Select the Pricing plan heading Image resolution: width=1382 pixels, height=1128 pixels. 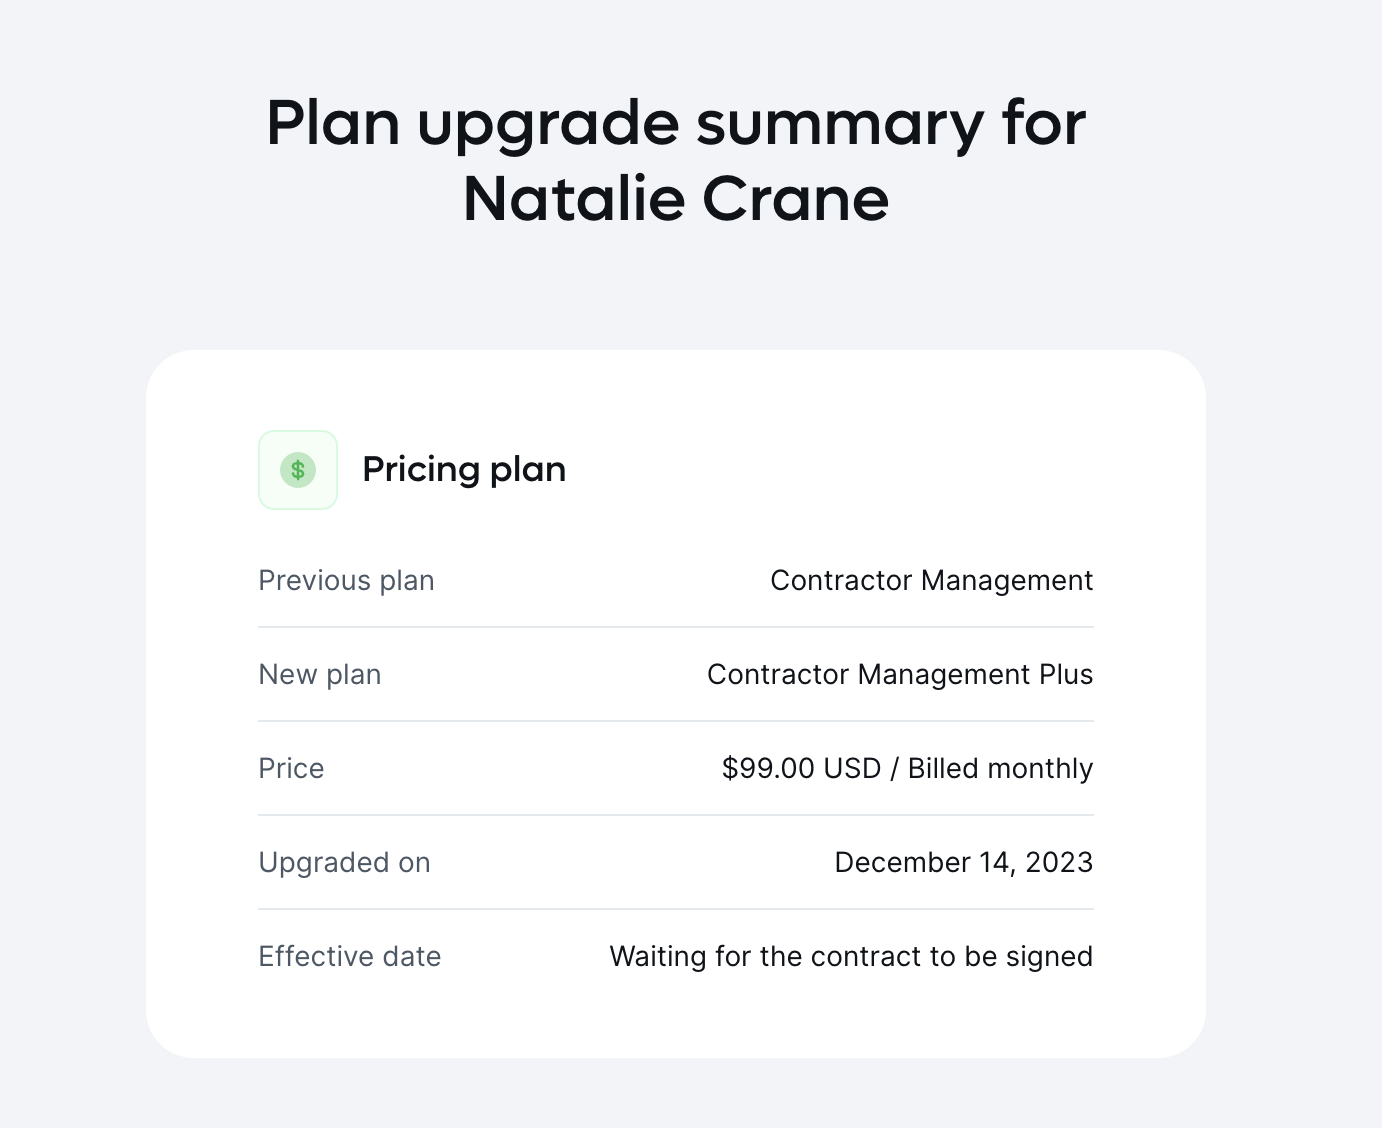pyautogui.click(x=464, y=469)
